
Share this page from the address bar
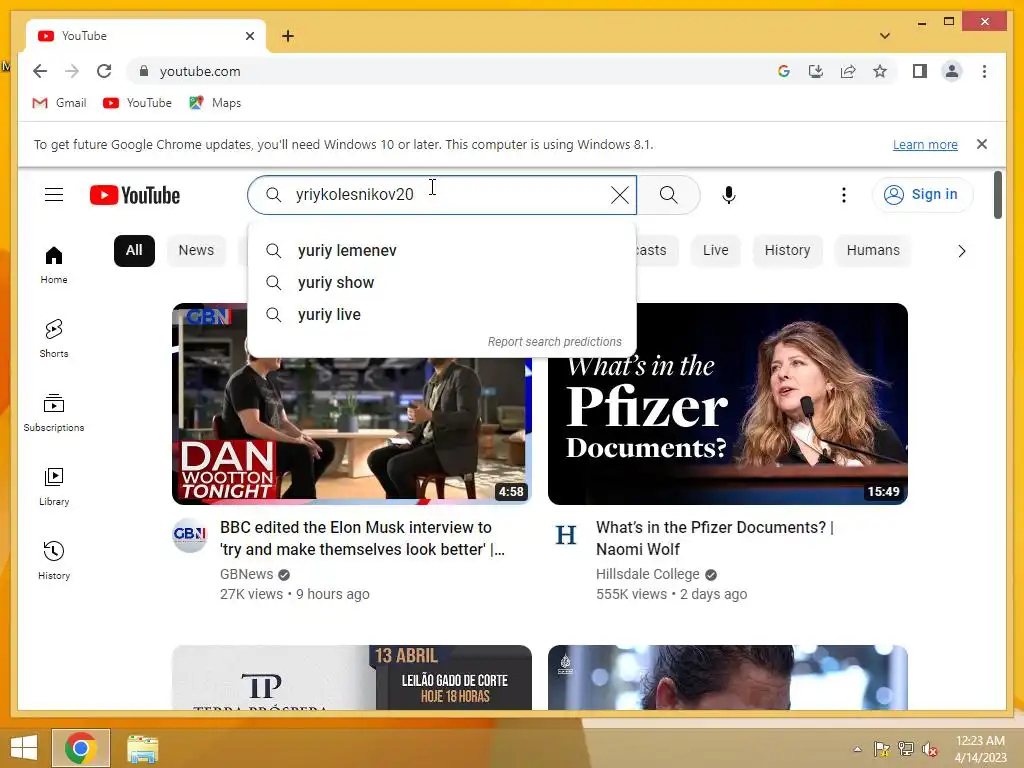pos(848,71)
